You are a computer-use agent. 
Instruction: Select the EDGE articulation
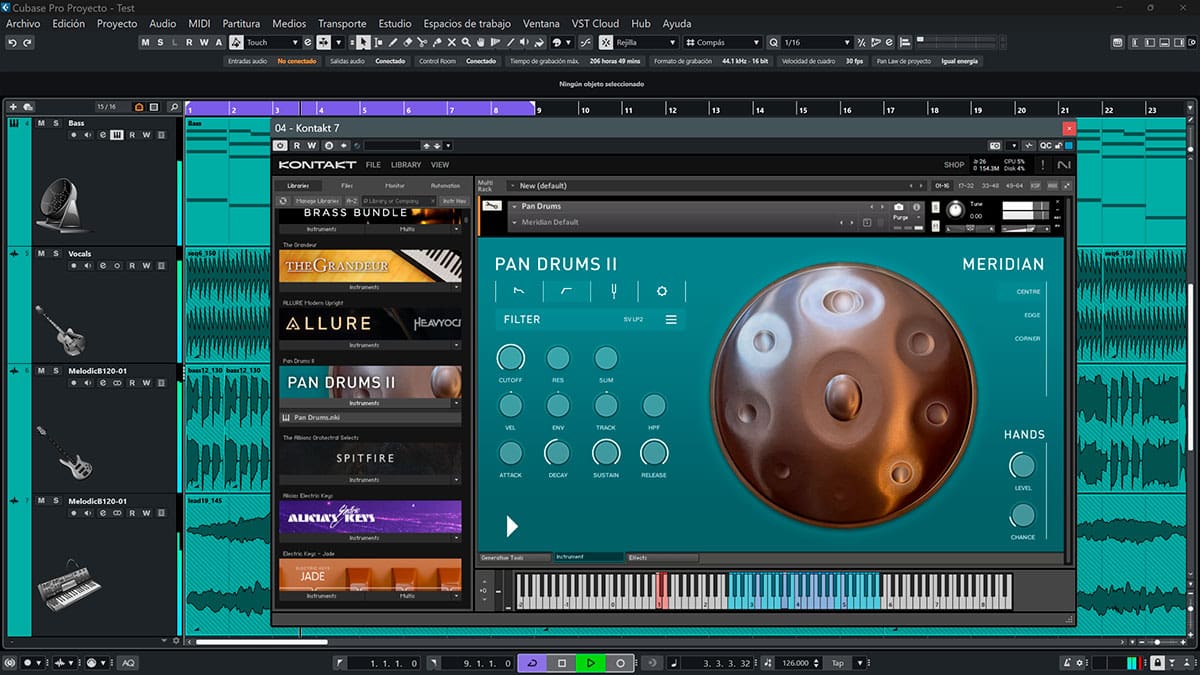(1032, 315)
